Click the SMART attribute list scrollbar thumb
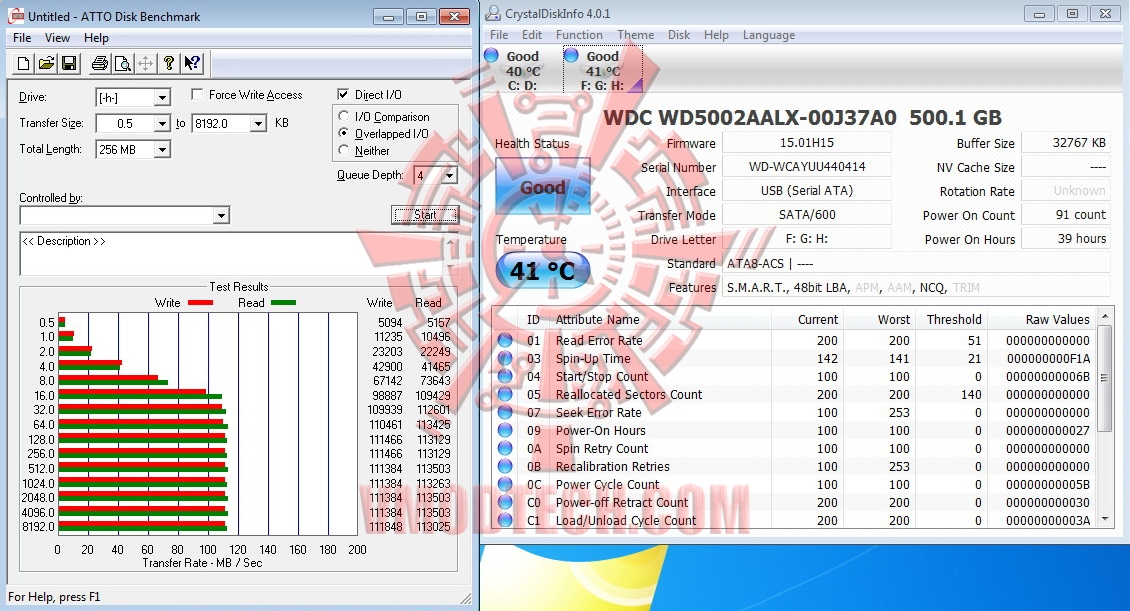Screen dimensions: 1130x611 coord(1104,378)
